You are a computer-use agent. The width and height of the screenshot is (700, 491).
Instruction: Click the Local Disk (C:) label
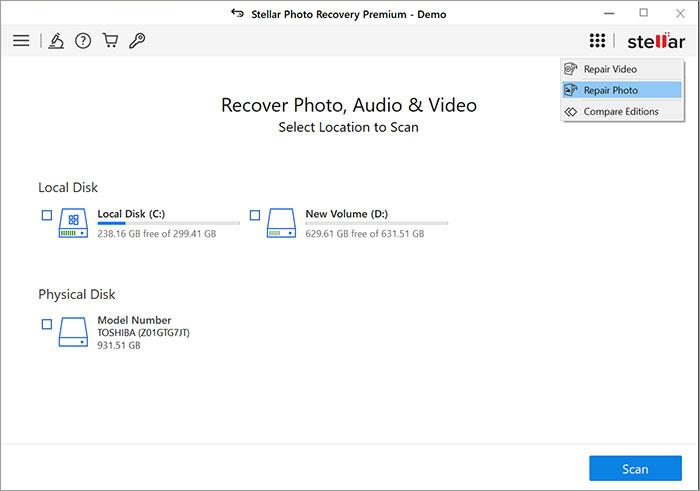131,214
